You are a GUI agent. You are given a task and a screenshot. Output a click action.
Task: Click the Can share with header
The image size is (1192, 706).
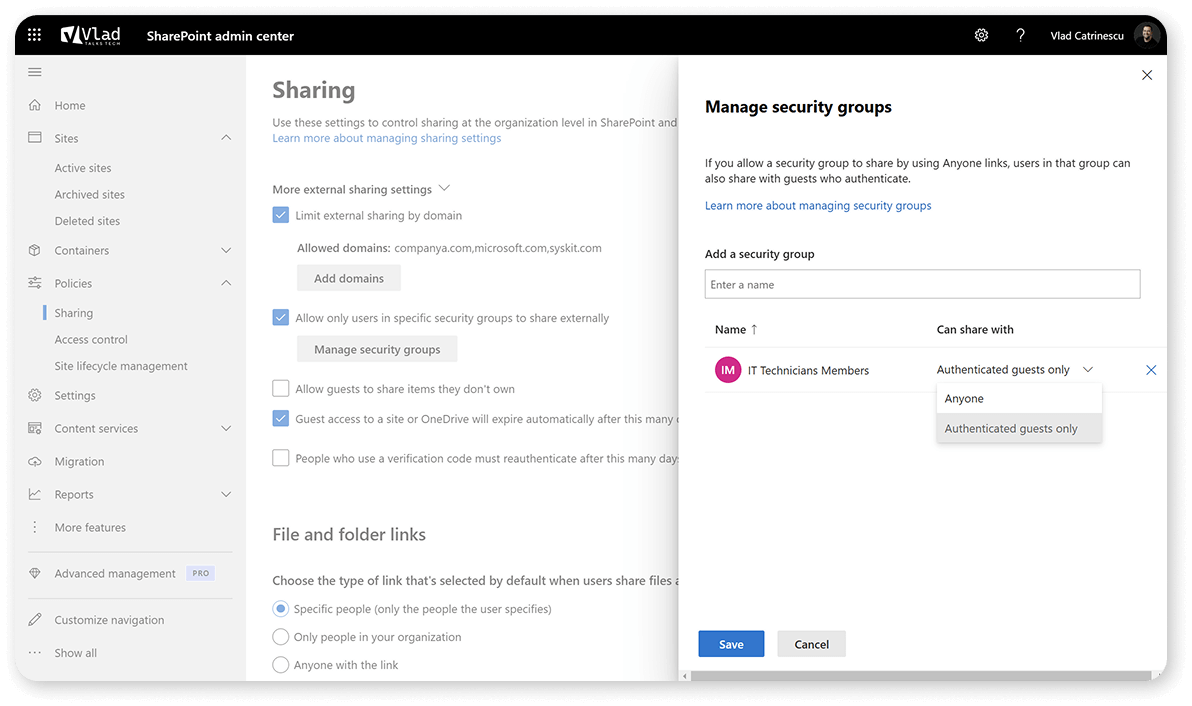(975, 329)
